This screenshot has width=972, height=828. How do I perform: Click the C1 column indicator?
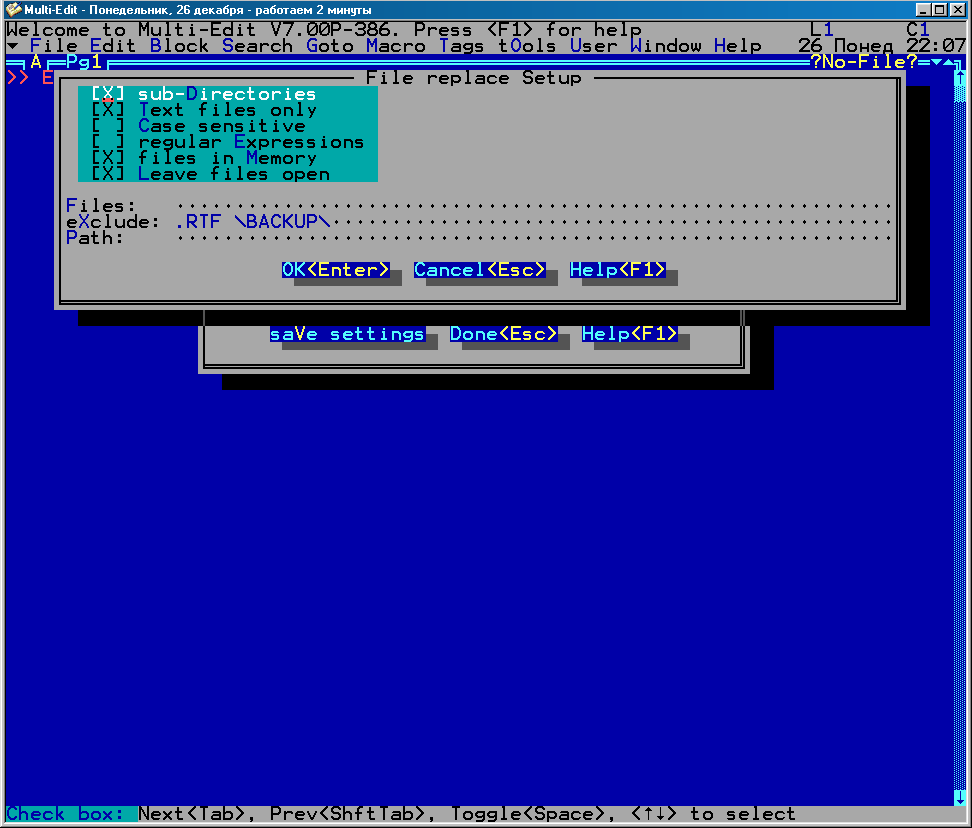[918, 30]
